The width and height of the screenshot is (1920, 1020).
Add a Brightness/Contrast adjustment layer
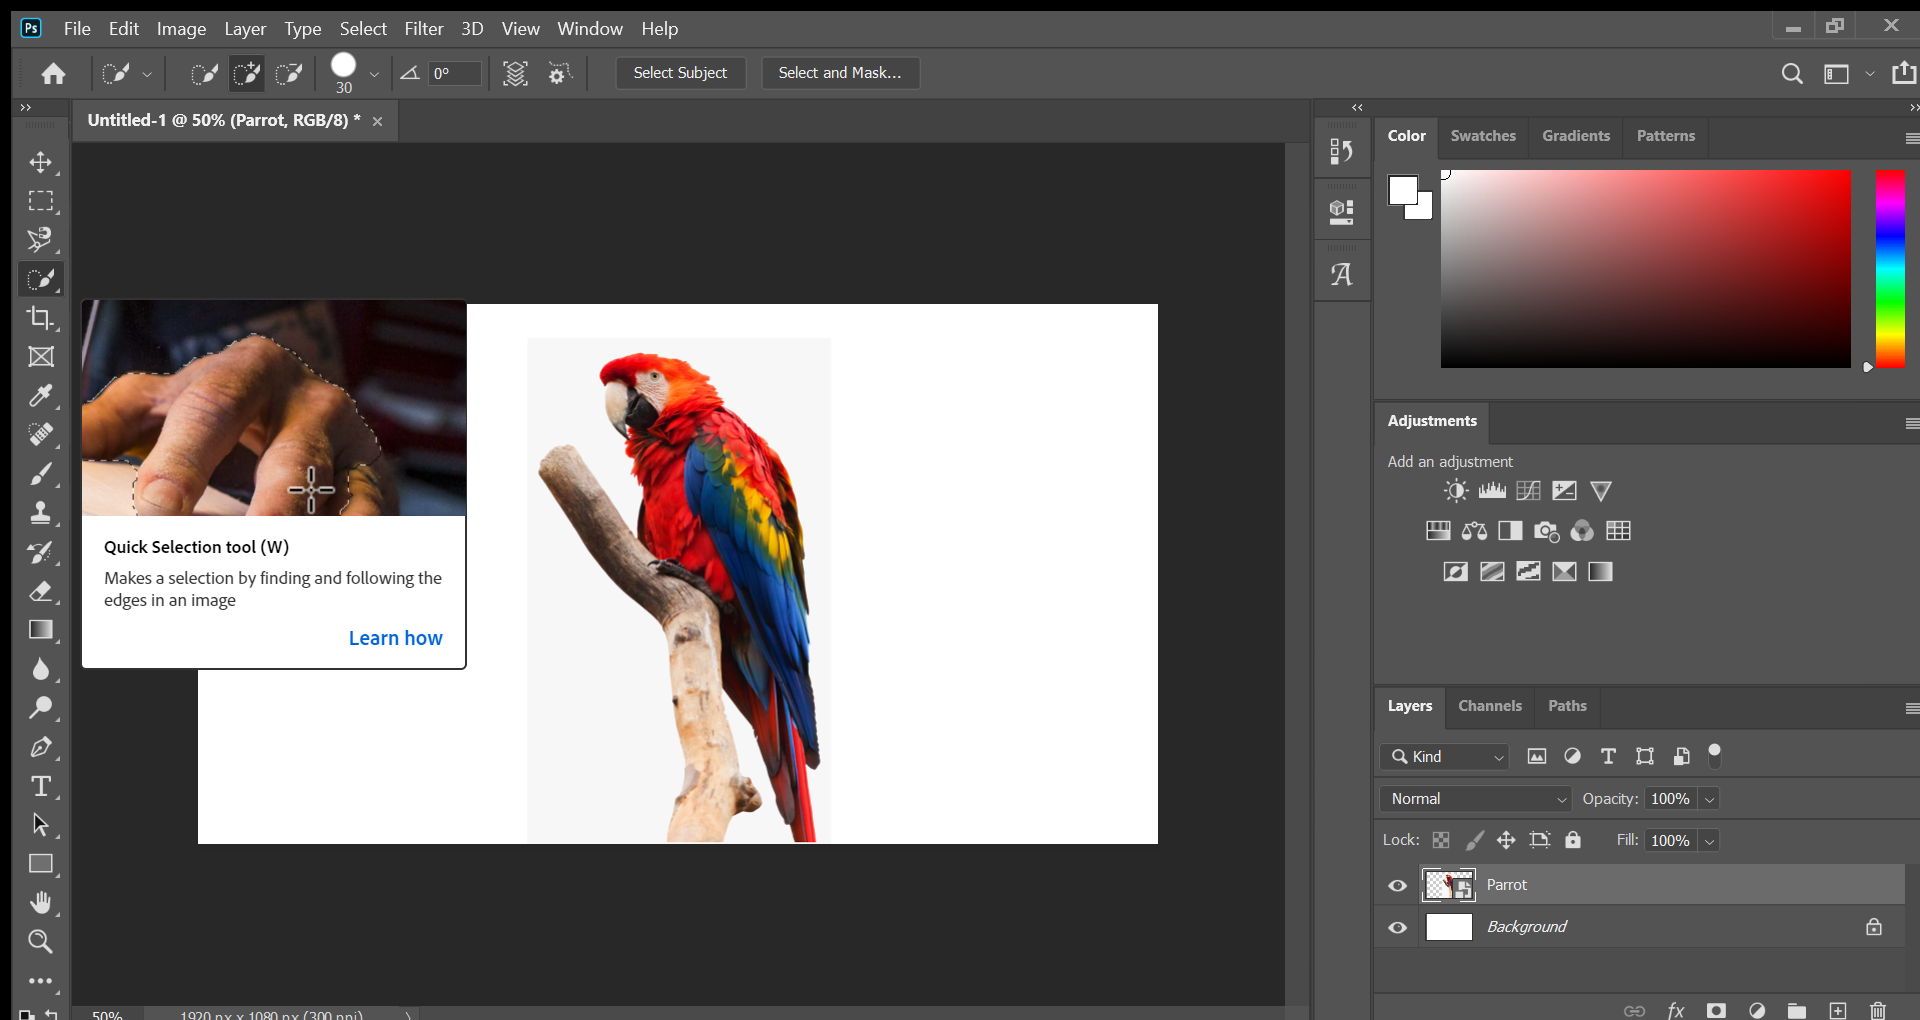click(1455, 491)
